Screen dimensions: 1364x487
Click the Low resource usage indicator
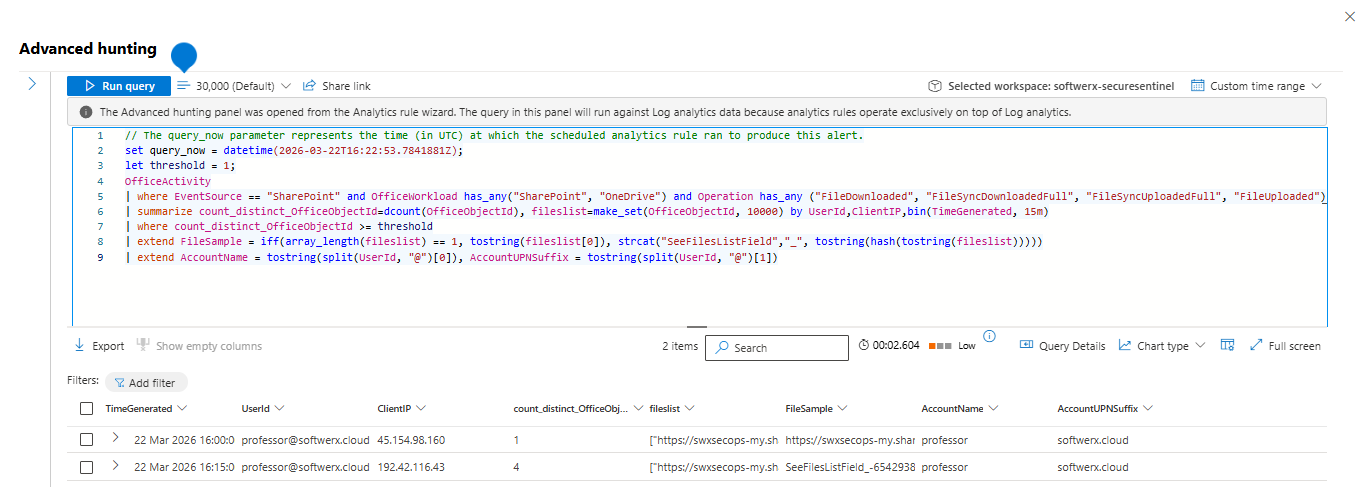pyautogui.click(x=952, y=345)
